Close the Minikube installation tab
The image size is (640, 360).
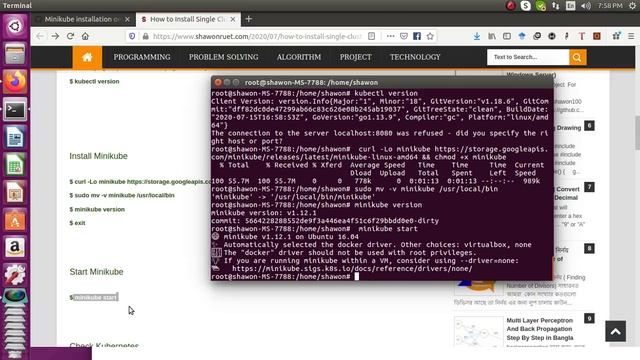coord(127,19)
